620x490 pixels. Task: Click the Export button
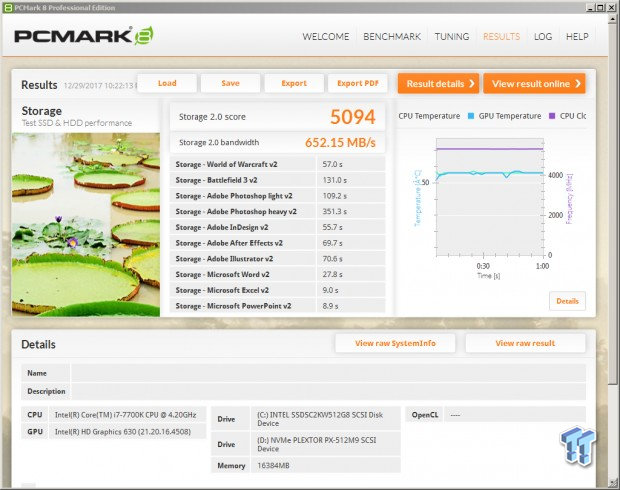pos(294,83)
